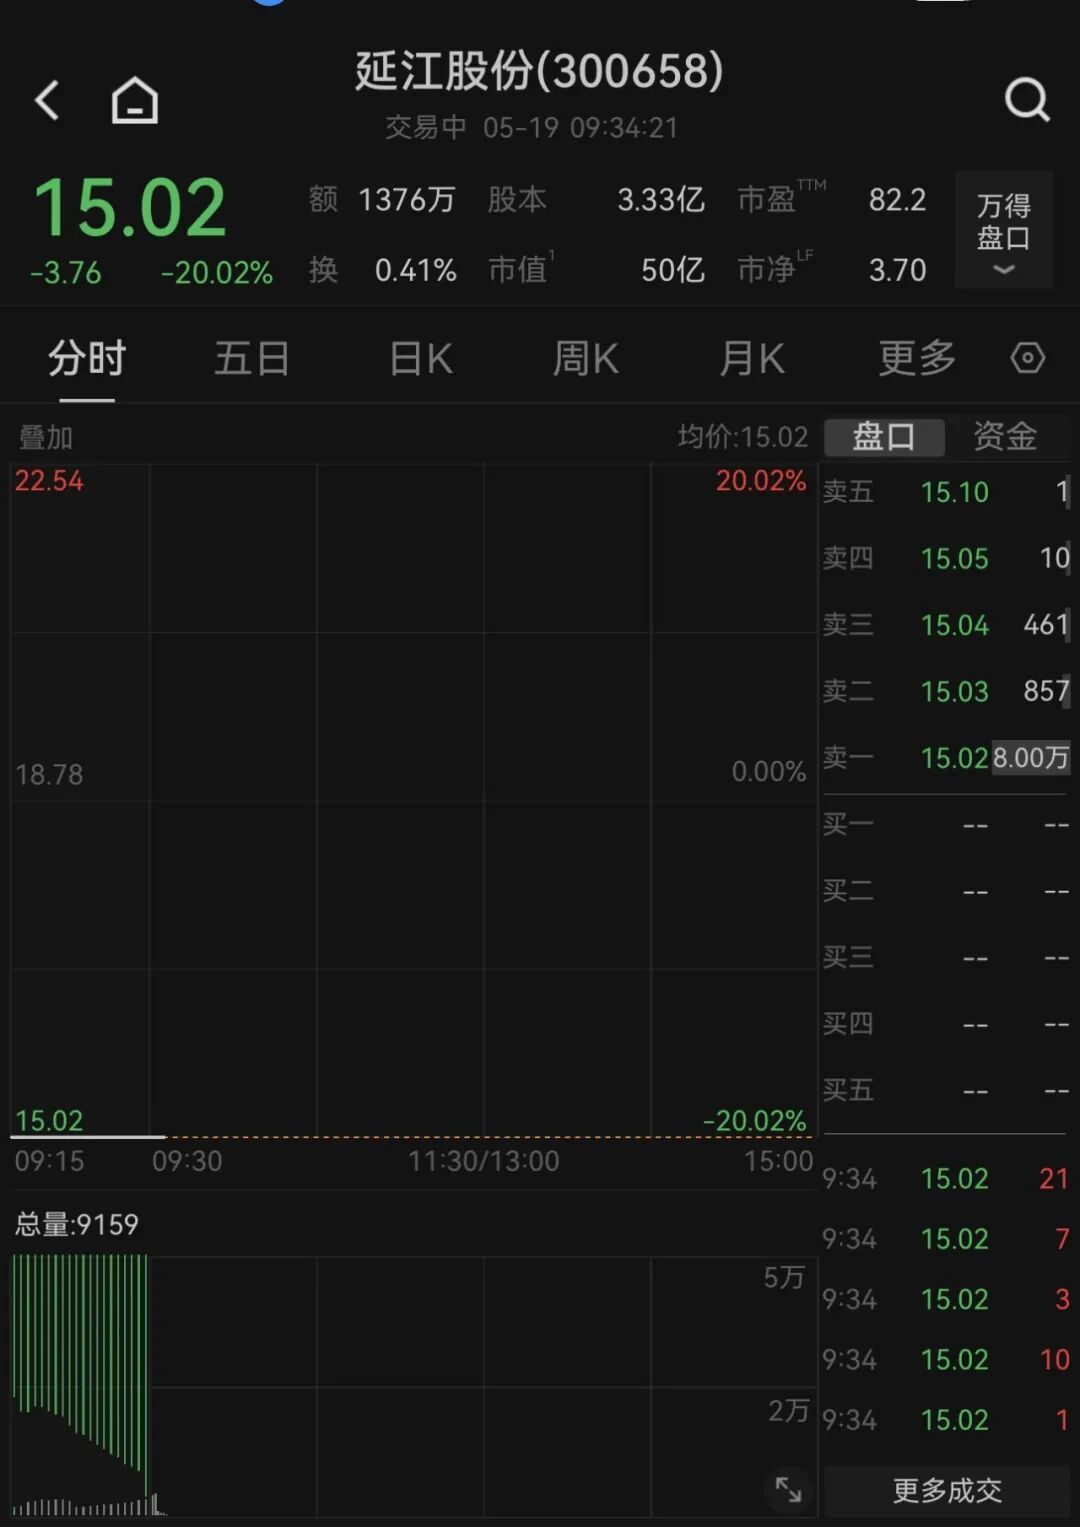Expand the 万得盘口 panel
Screen dimensions: 1080x1527
pyautogui.click(x=1004, y=230)
